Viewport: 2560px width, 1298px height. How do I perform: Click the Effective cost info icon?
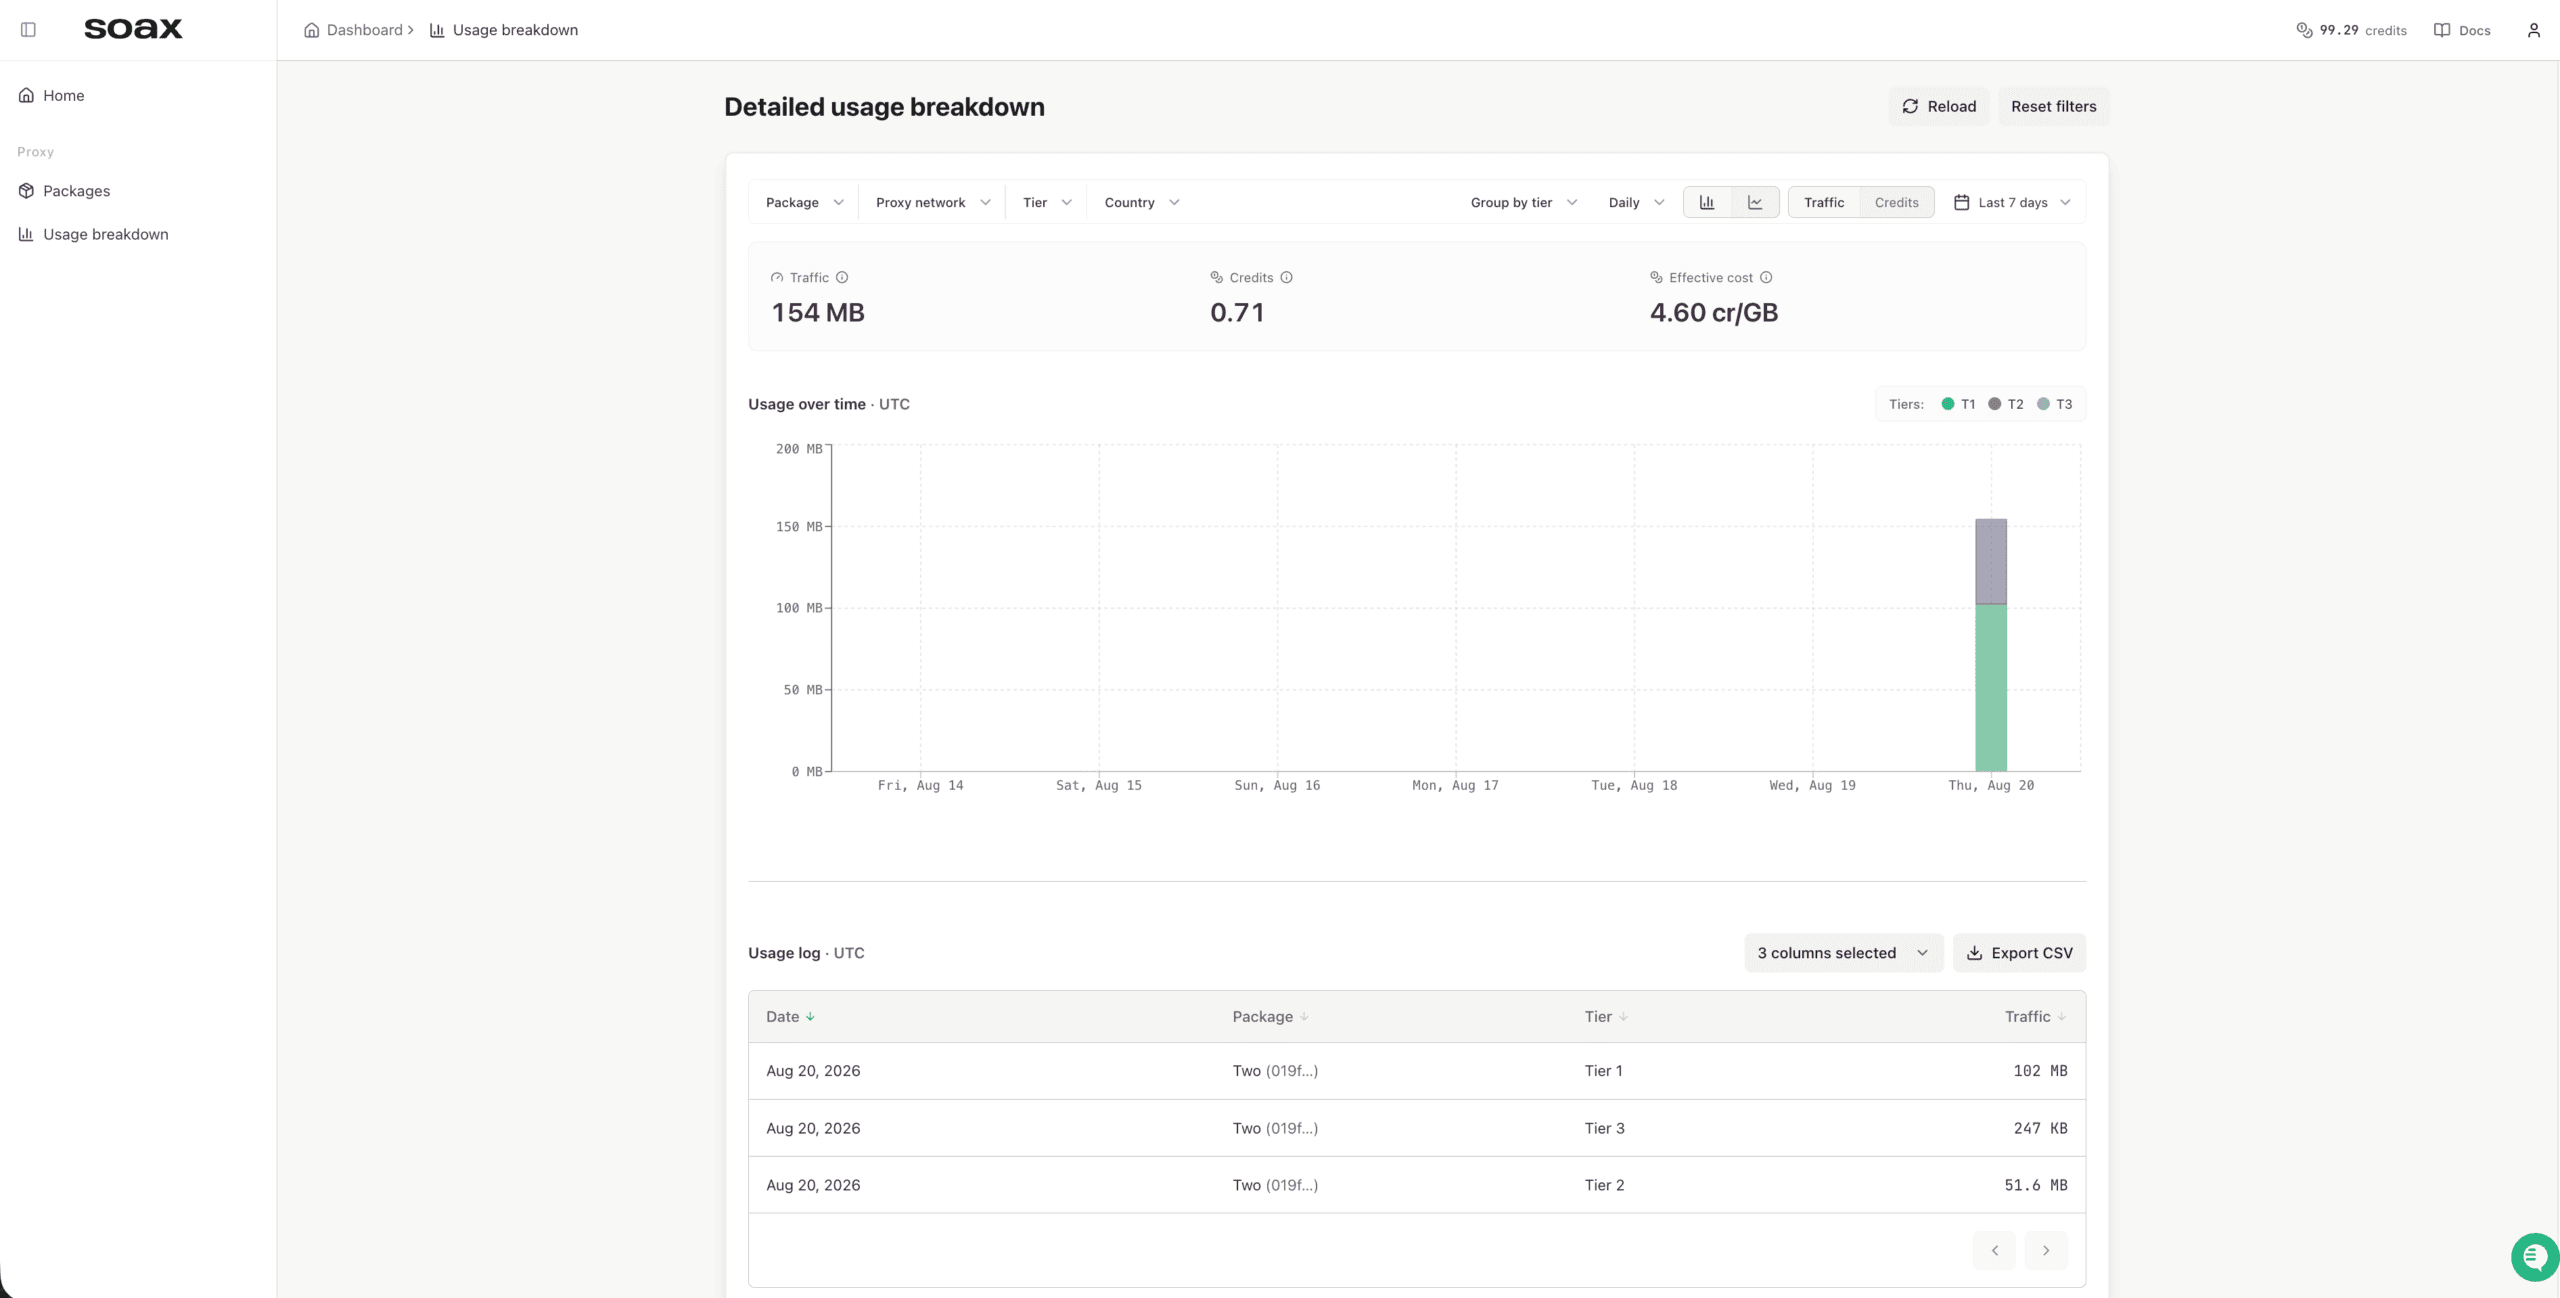point(1766,277)
